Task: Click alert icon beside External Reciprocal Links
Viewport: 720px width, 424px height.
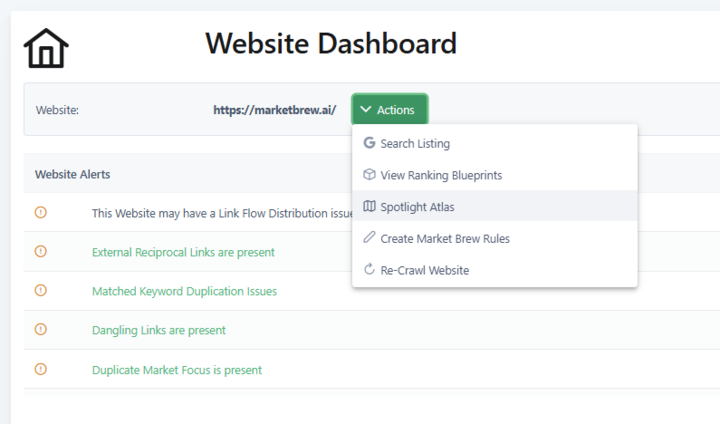Action: (x=41, y=251)
